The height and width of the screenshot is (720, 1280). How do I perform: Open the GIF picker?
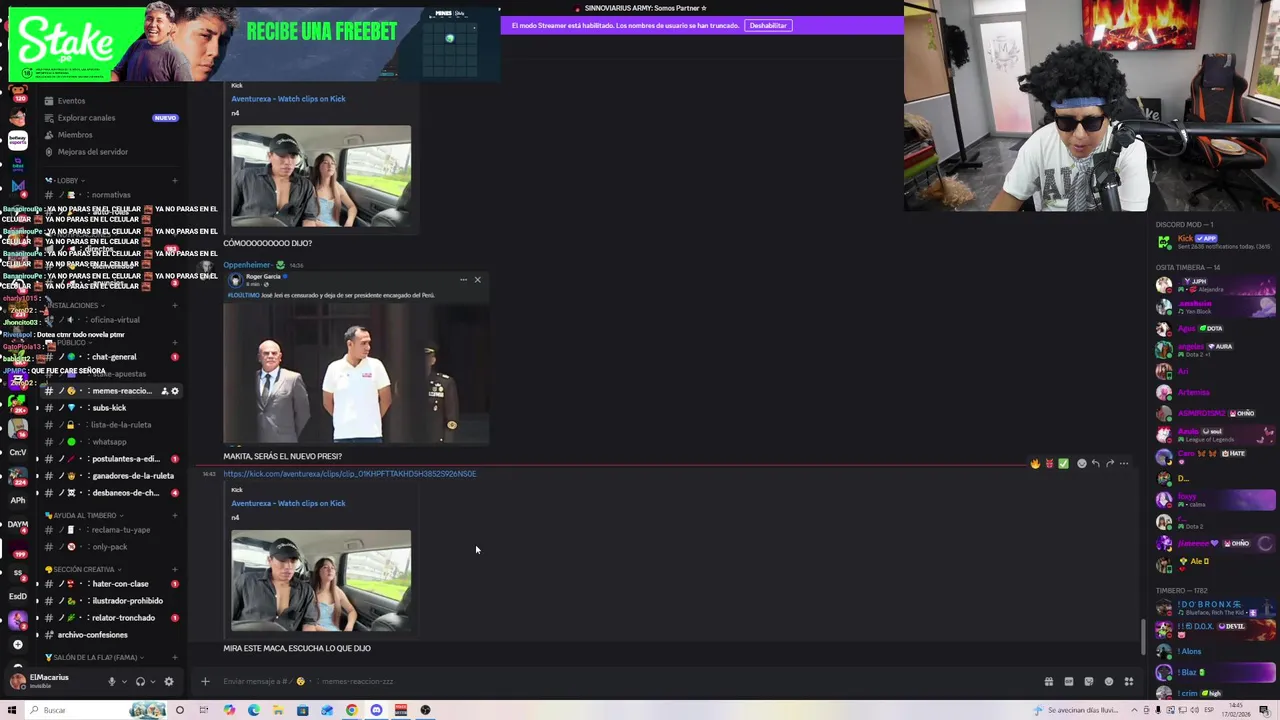[x=1069, y=682]
